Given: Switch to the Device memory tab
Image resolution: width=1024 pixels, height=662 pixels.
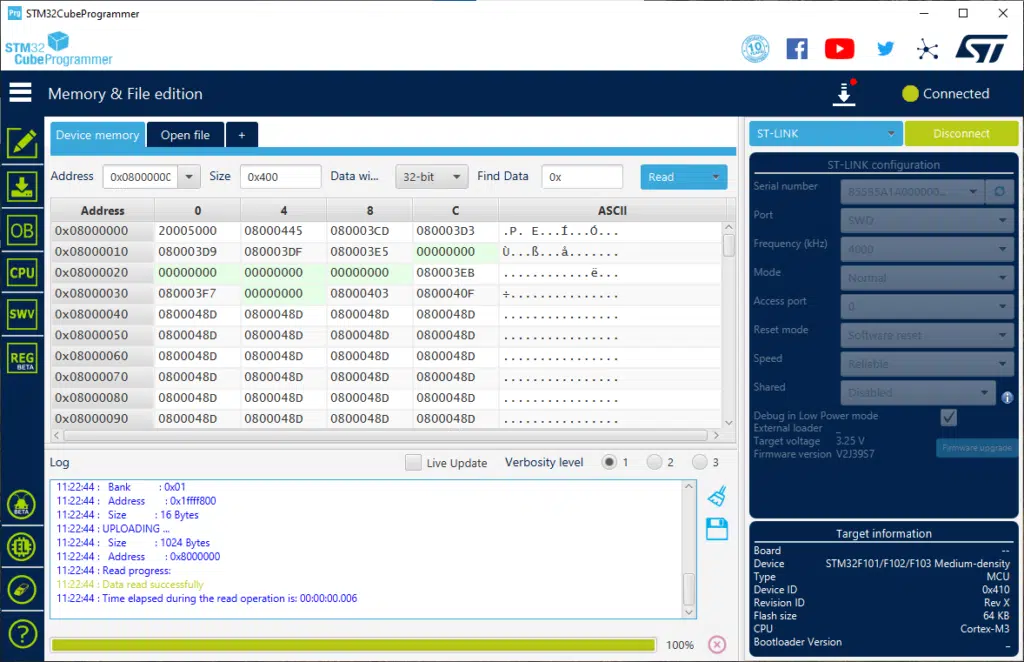Looking at the screenshot, I should coord(97,135).
